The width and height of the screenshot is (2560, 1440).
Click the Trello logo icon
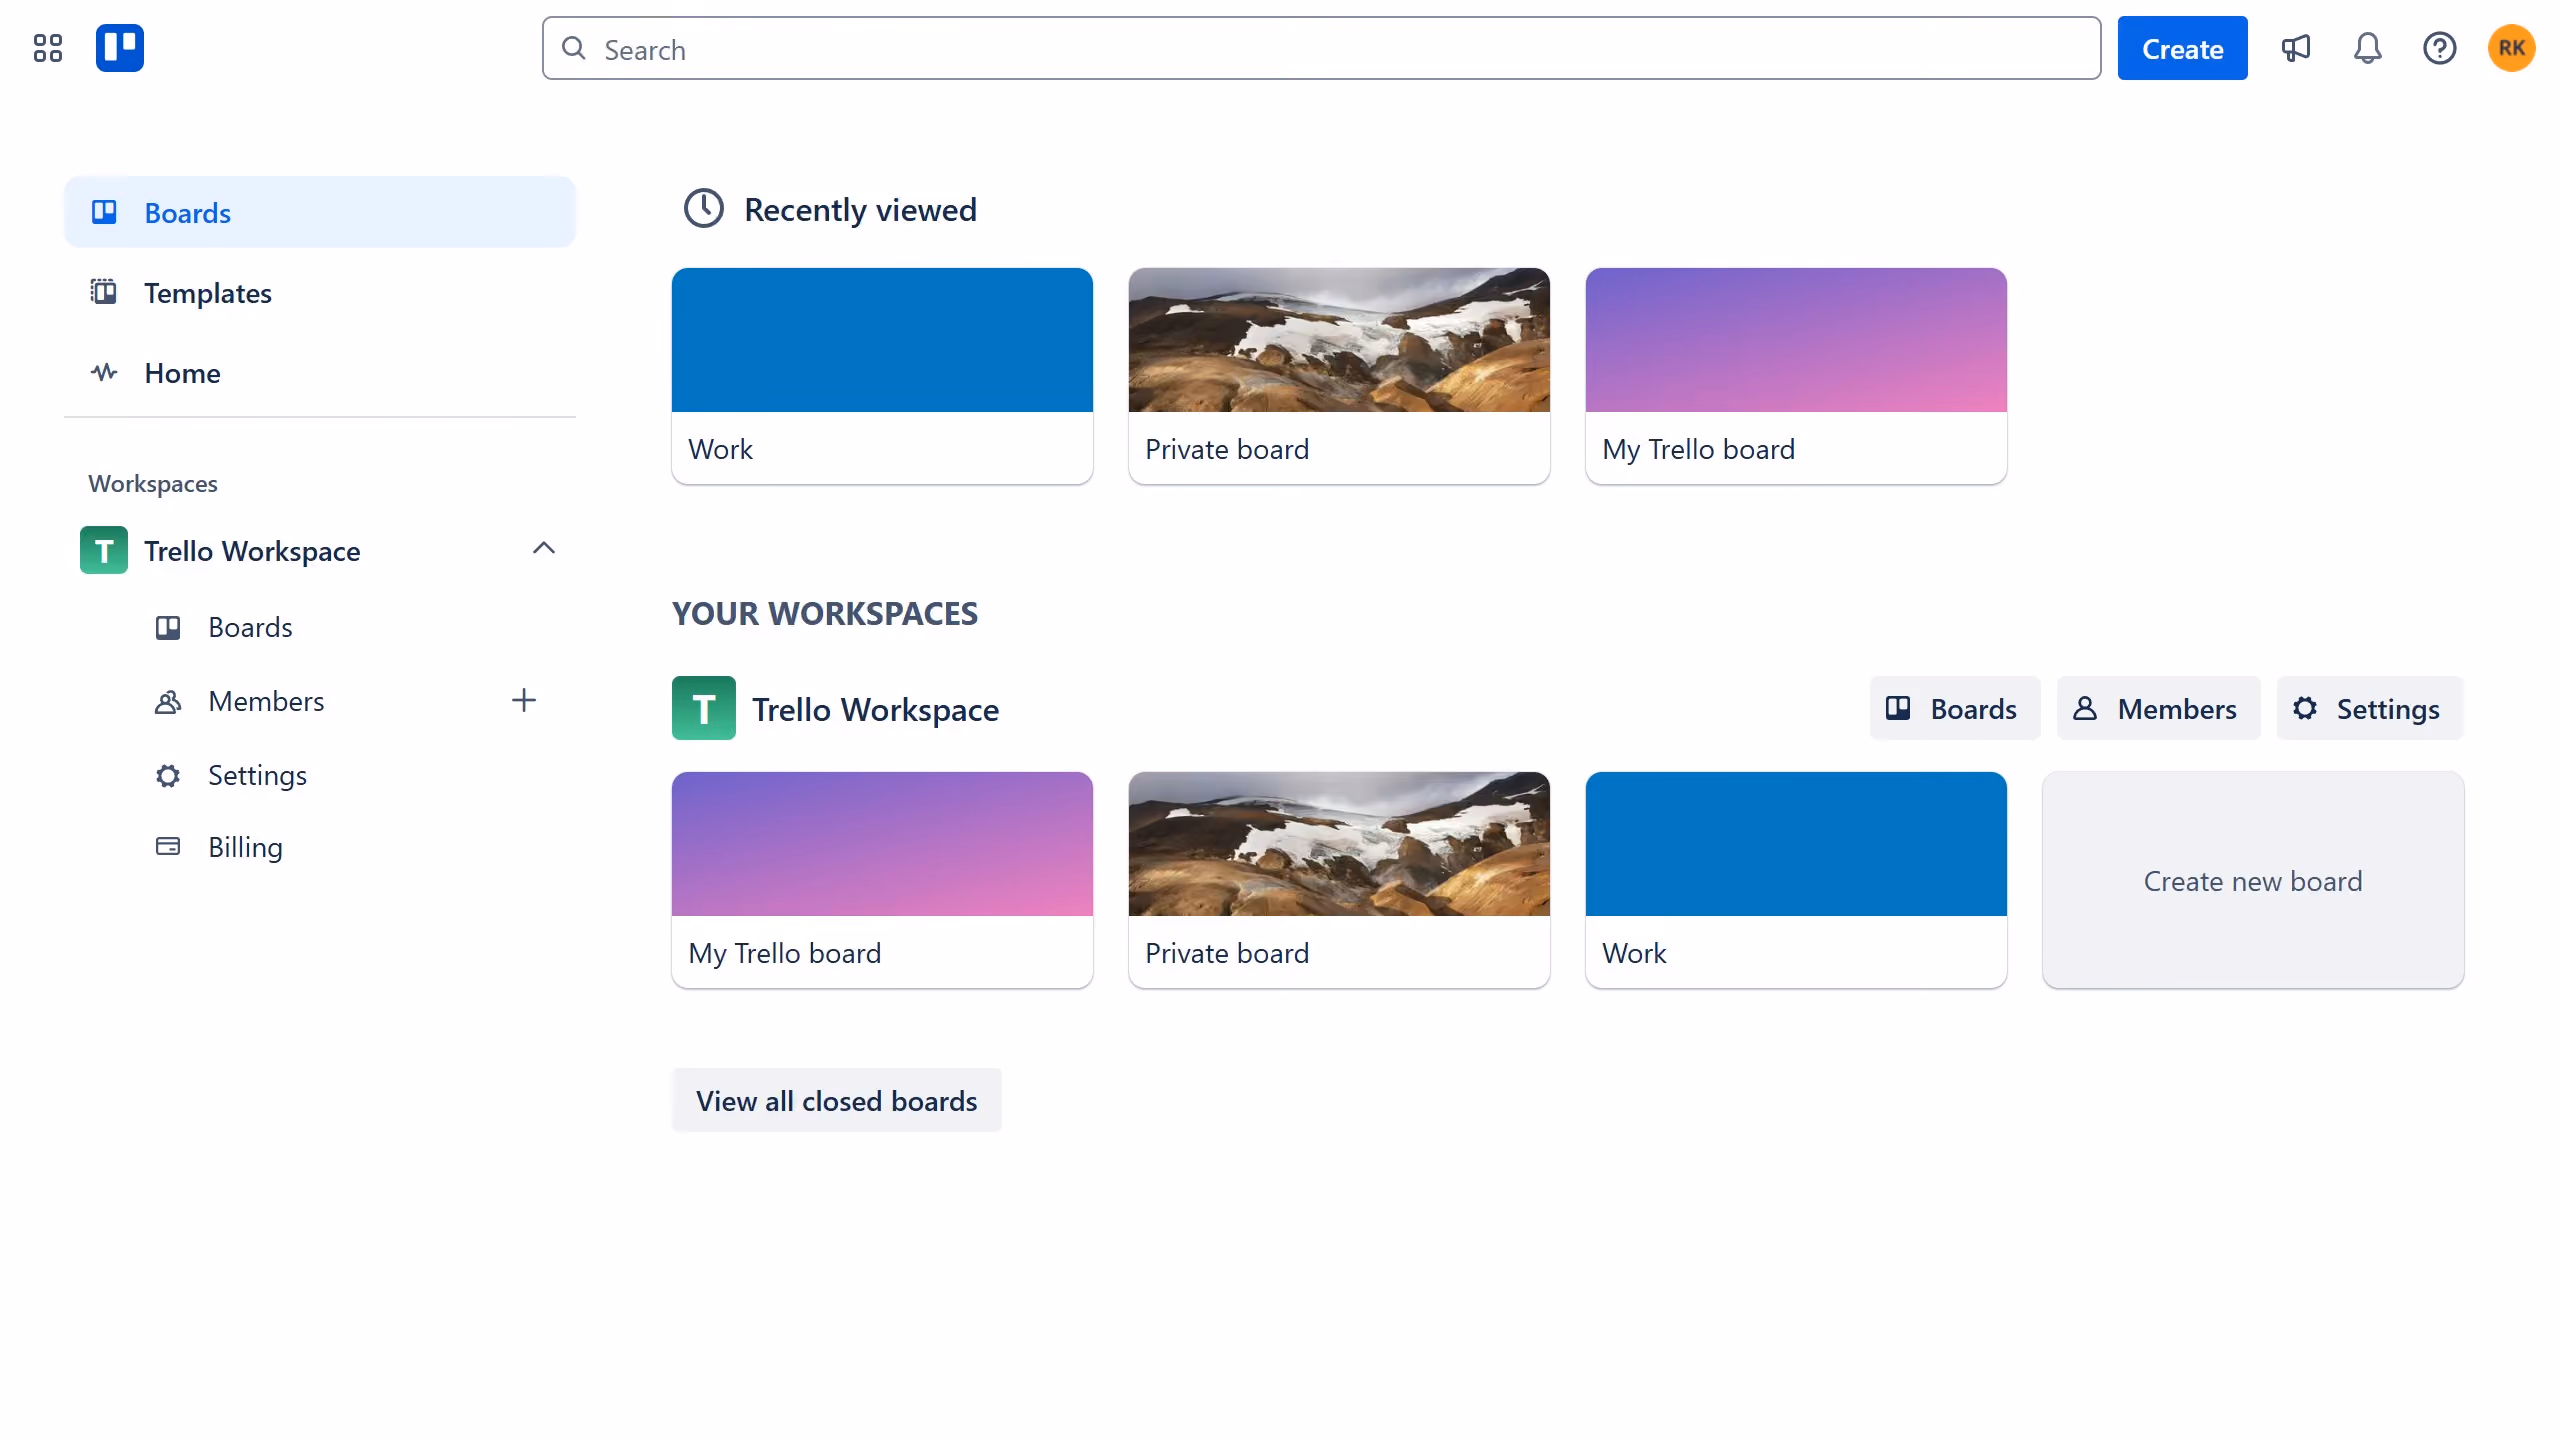pyautogui.click(x=120, y=48)
